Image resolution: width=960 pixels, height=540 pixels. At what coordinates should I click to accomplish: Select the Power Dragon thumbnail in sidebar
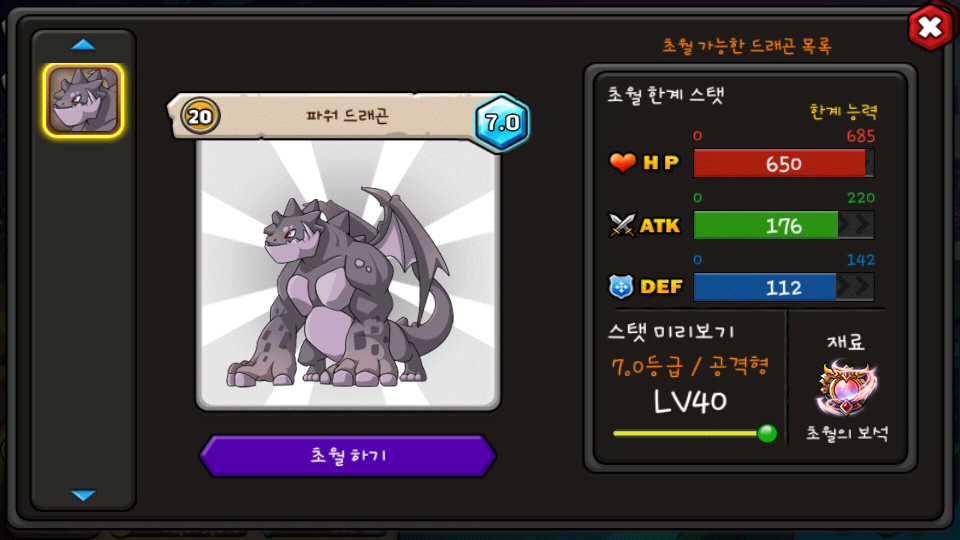point(83,100)
